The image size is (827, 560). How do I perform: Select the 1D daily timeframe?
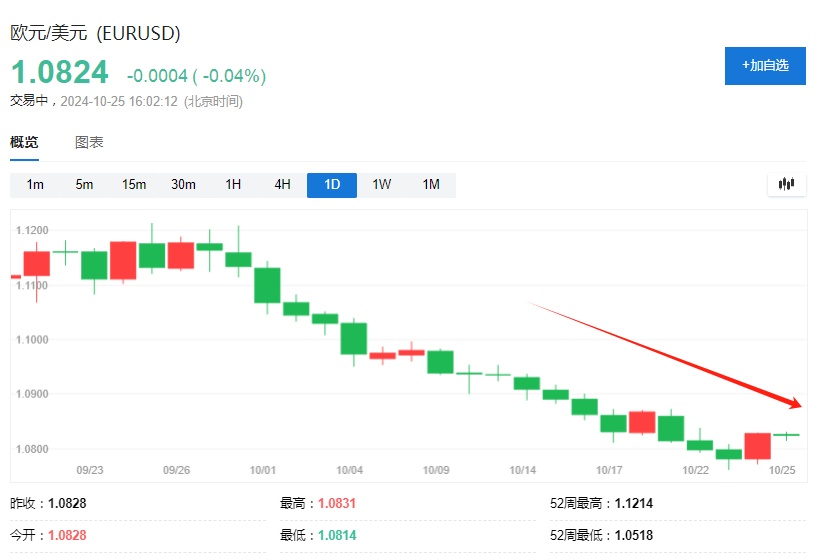332,185
